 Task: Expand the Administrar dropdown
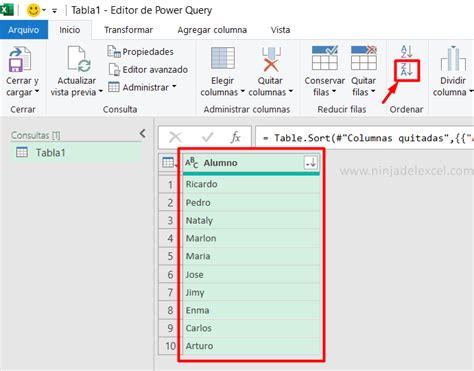click(x=174, y=87)
